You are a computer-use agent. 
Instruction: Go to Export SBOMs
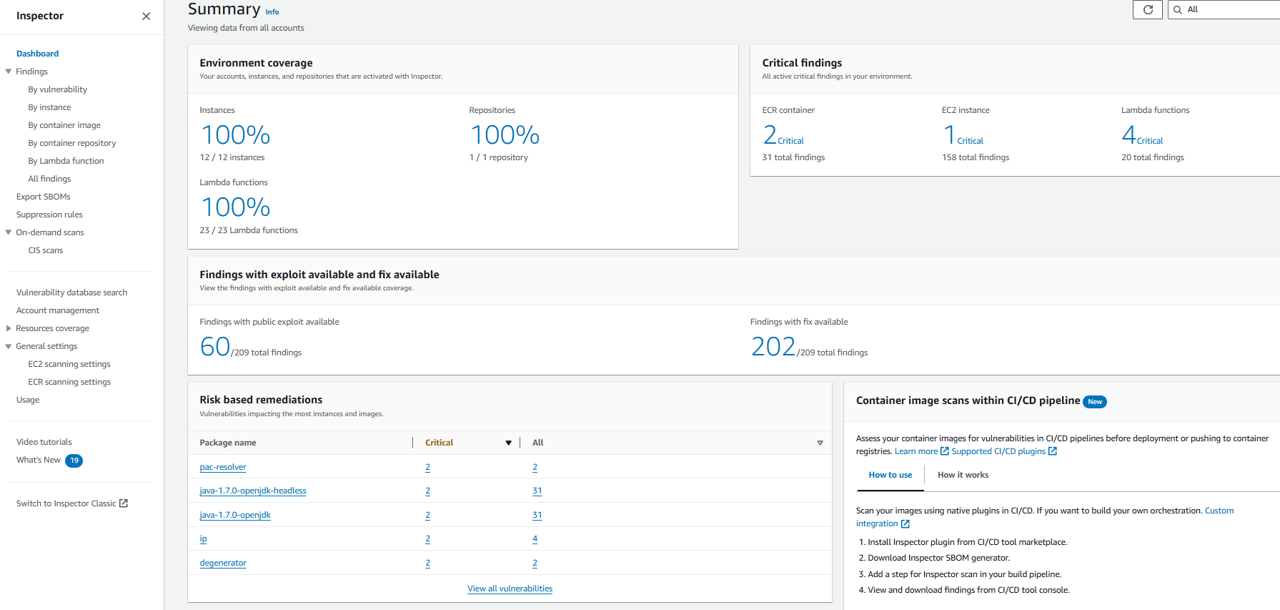pos(43,197)
